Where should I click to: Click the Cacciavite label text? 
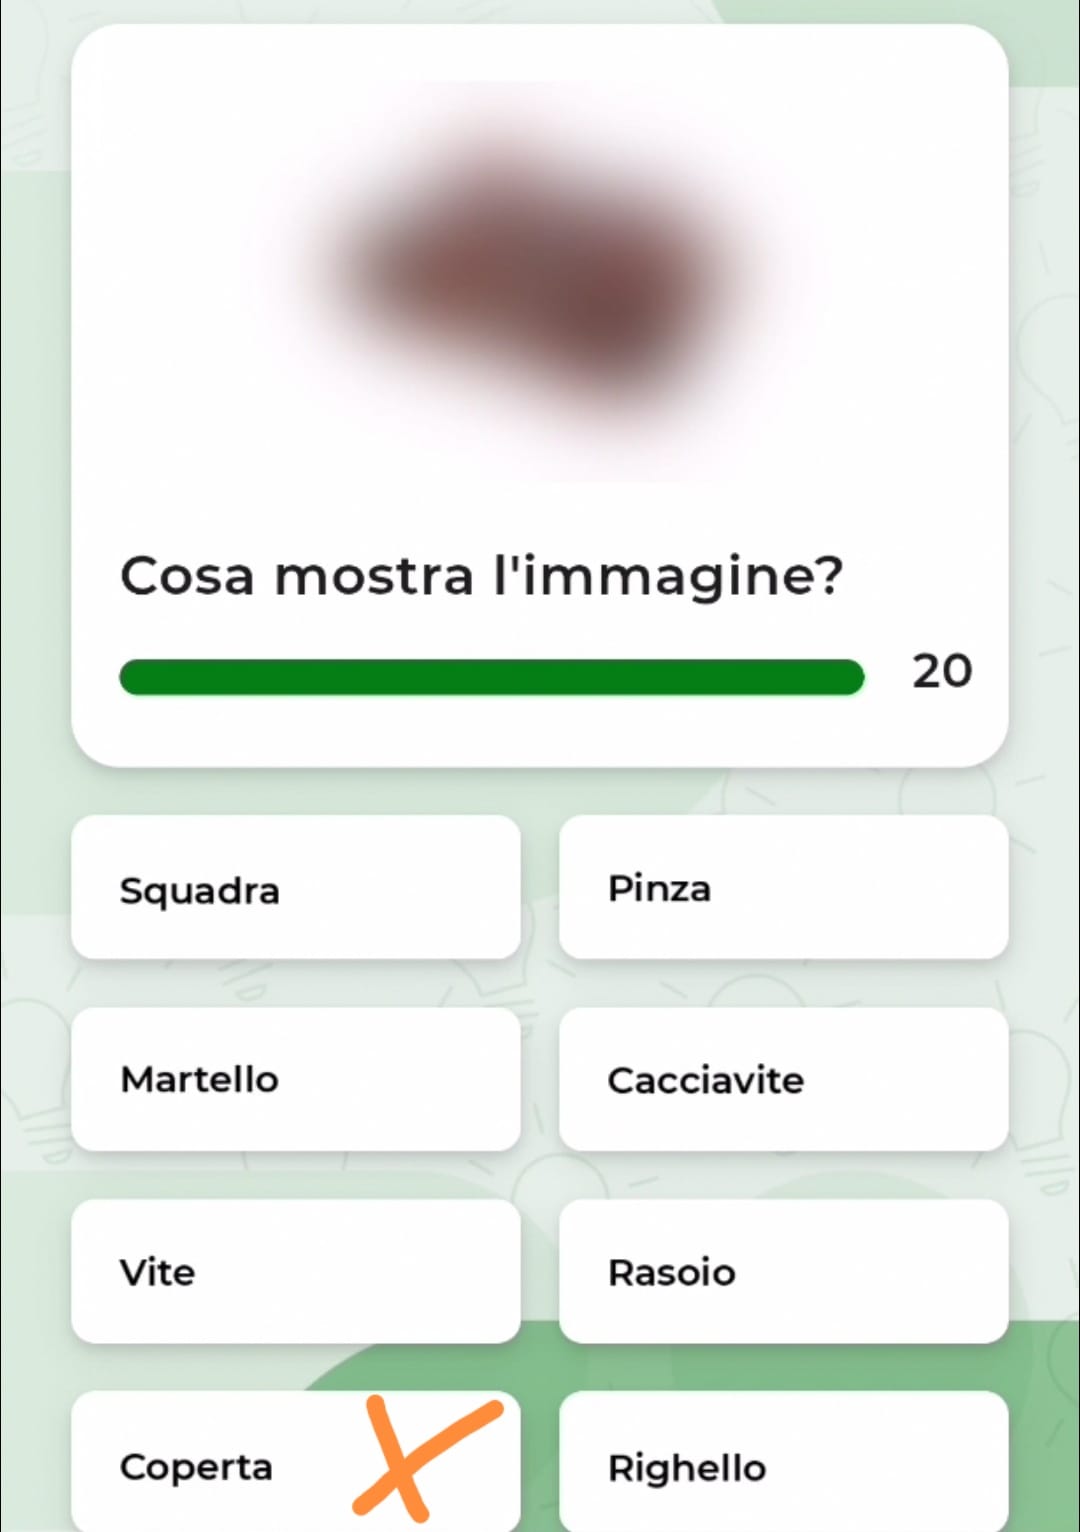(705, 1081)
